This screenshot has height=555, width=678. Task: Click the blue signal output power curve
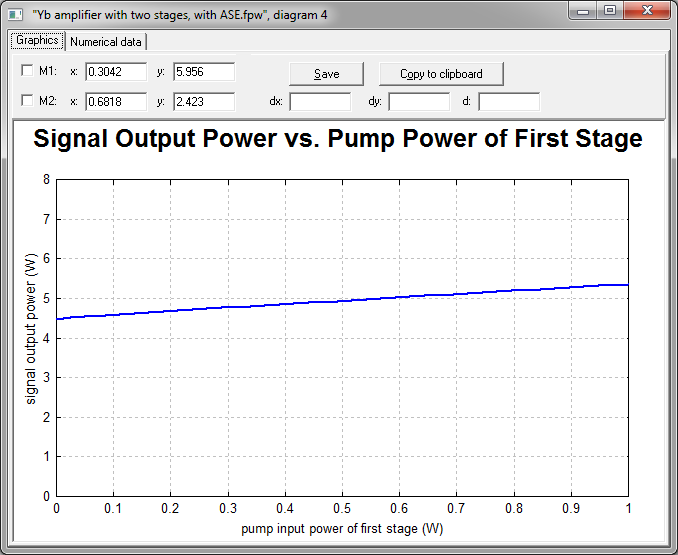click(x=342, y=300)
